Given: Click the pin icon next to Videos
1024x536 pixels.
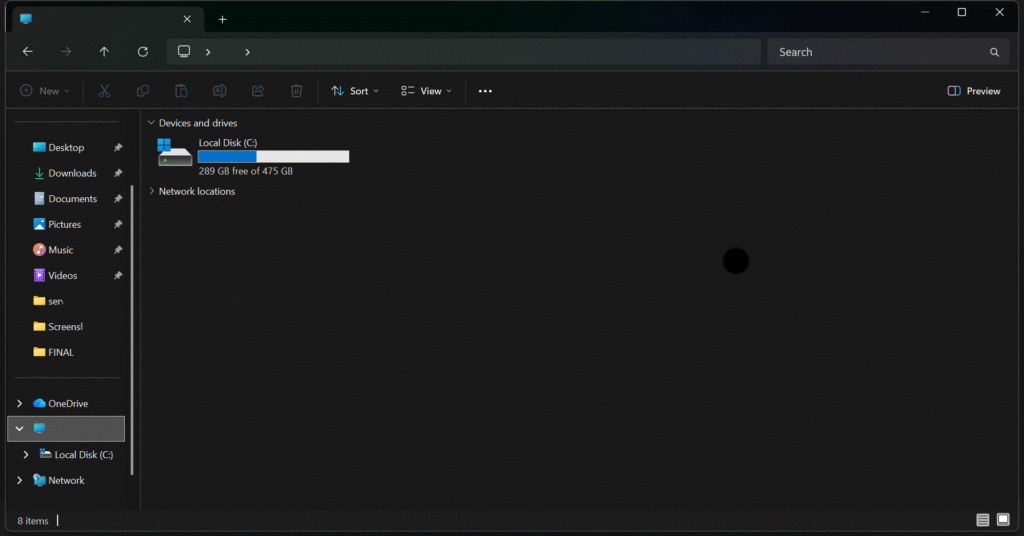Looking at the screenshot, I should [x=118, y=276].
